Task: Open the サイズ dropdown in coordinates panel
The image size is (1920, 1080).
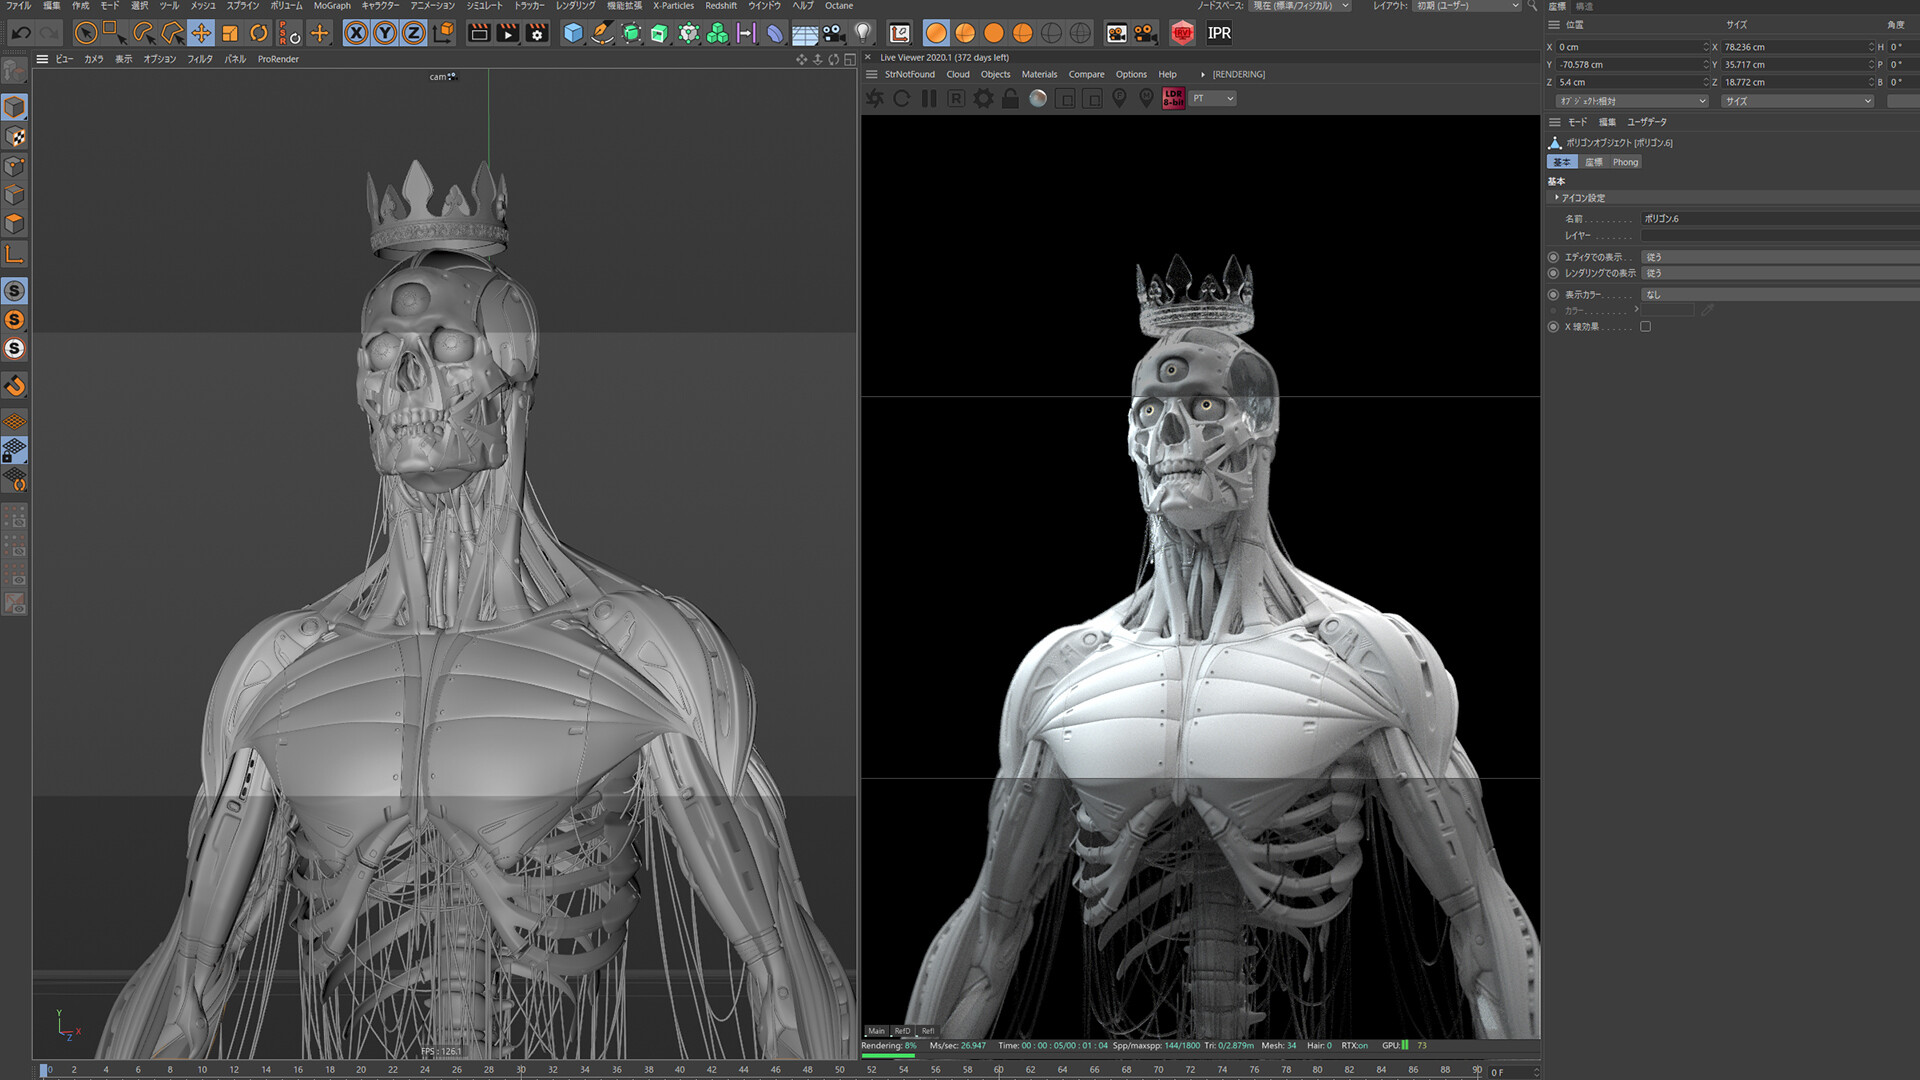Action: [1797, 101]
